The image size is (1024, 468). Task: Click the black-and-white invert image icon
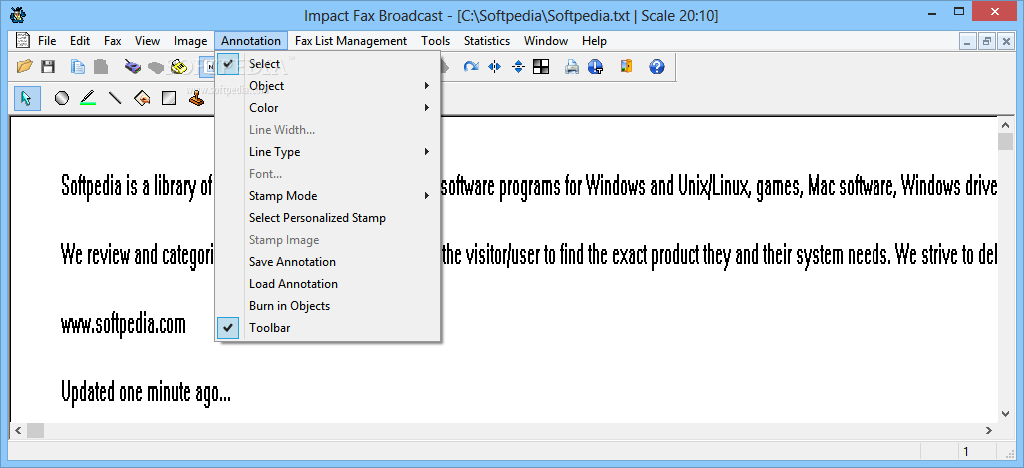click(x=541, y=66)
